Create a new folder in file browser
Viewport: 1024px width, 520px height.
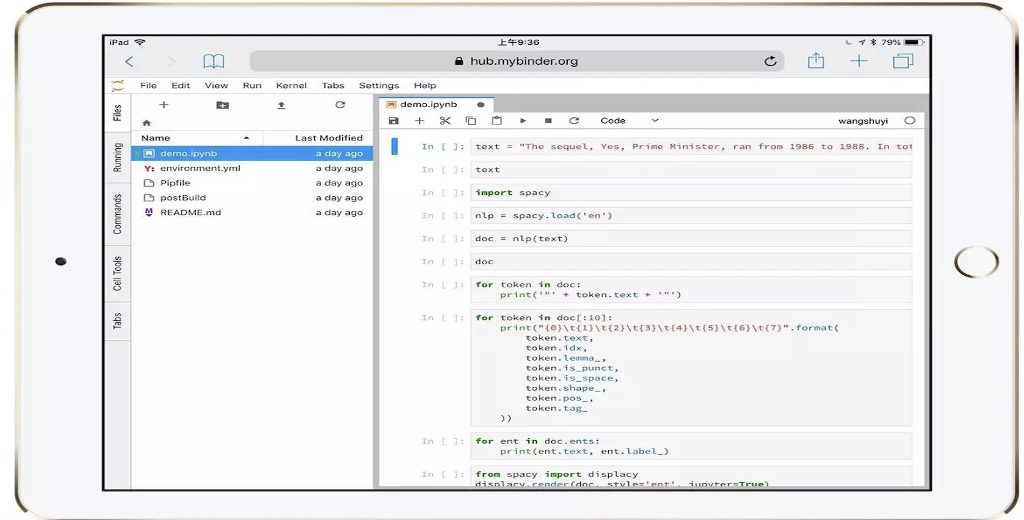point(223,105)
